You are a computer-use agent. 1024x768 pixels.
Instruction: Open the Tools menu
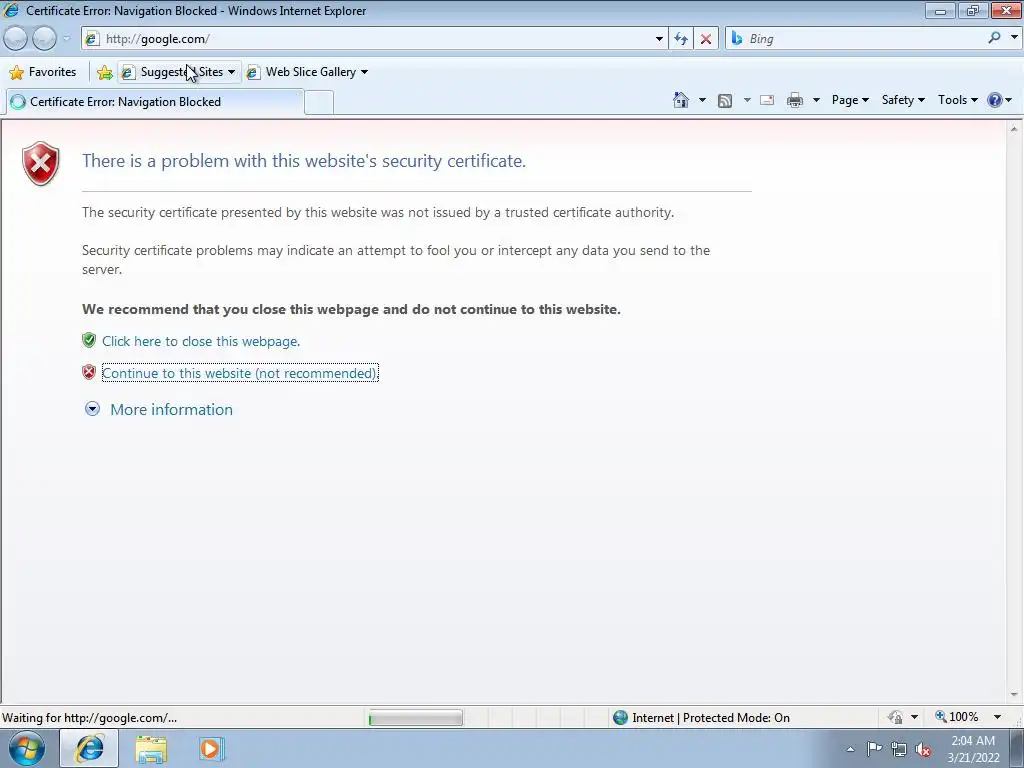click(957, 100)
